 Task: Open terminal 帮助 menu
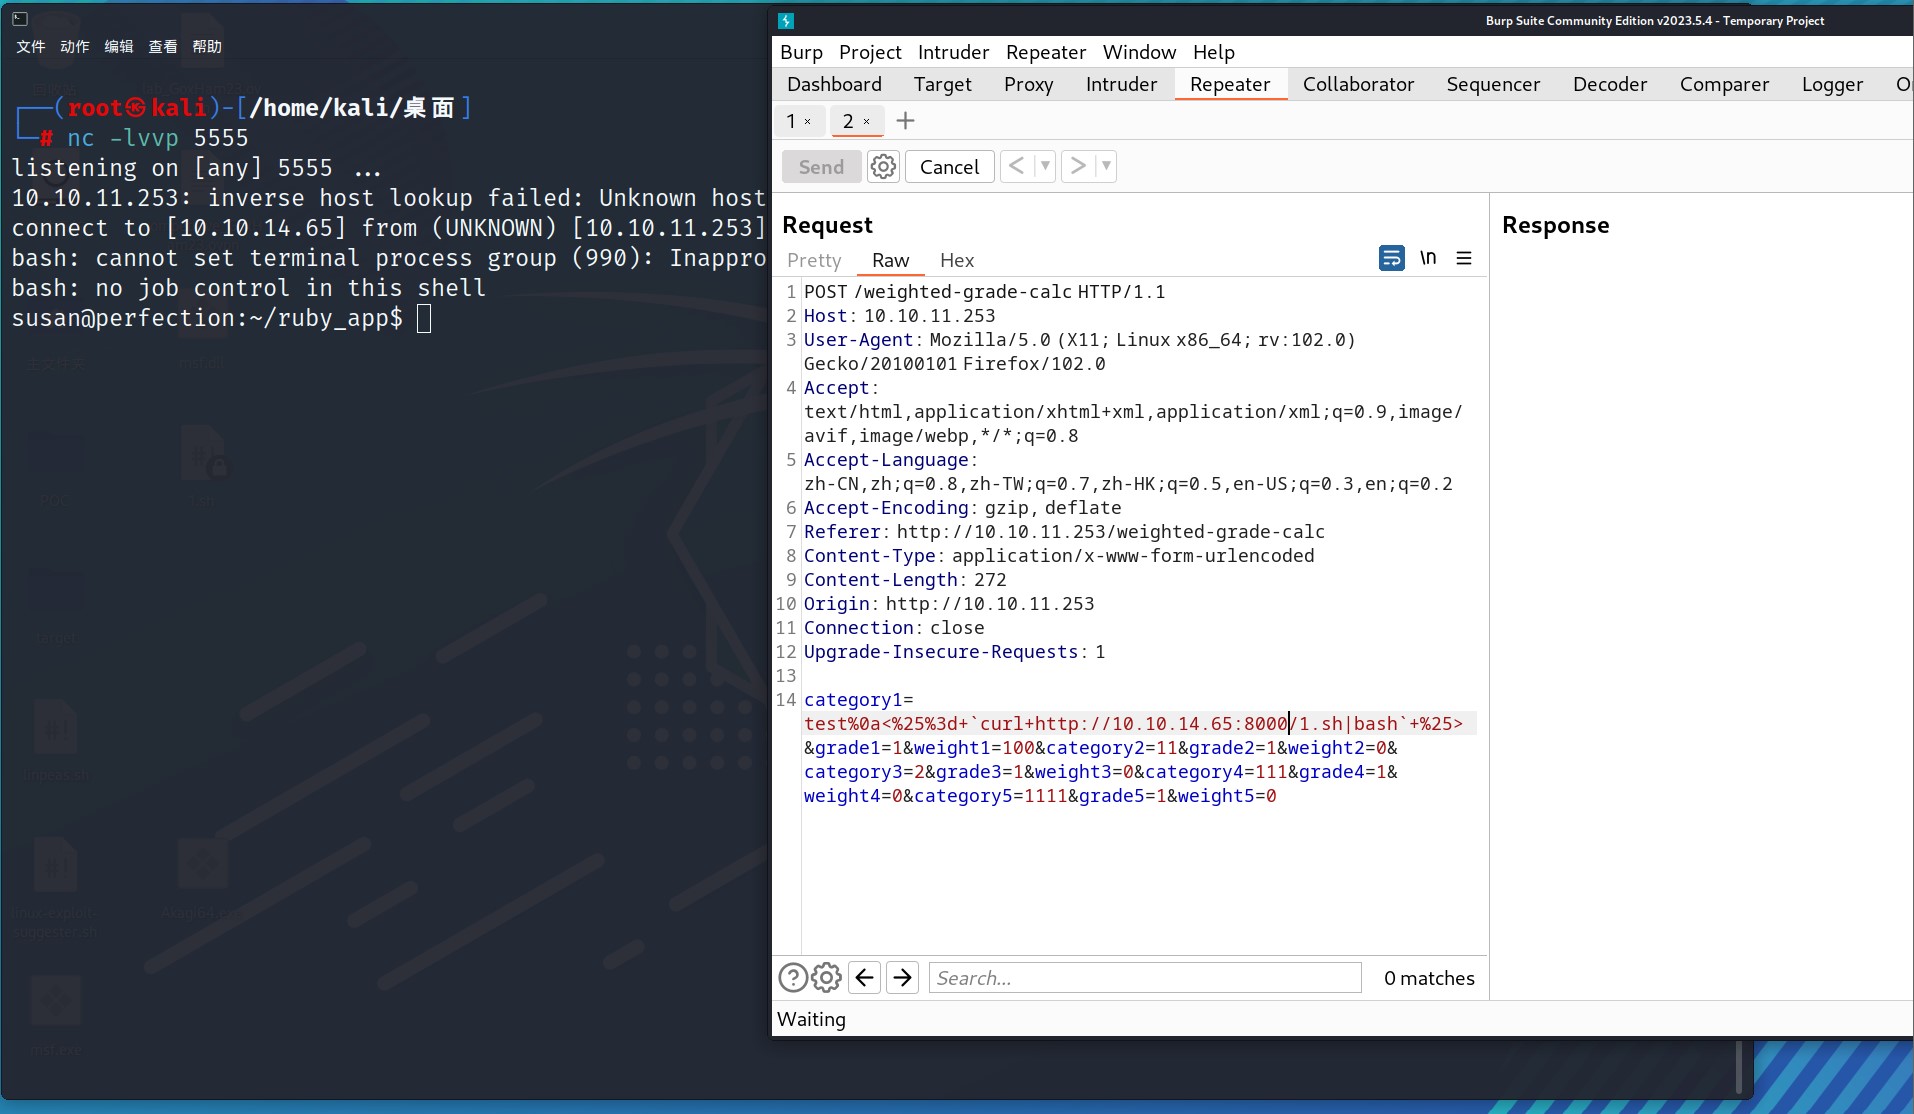[x=207, y=46]
